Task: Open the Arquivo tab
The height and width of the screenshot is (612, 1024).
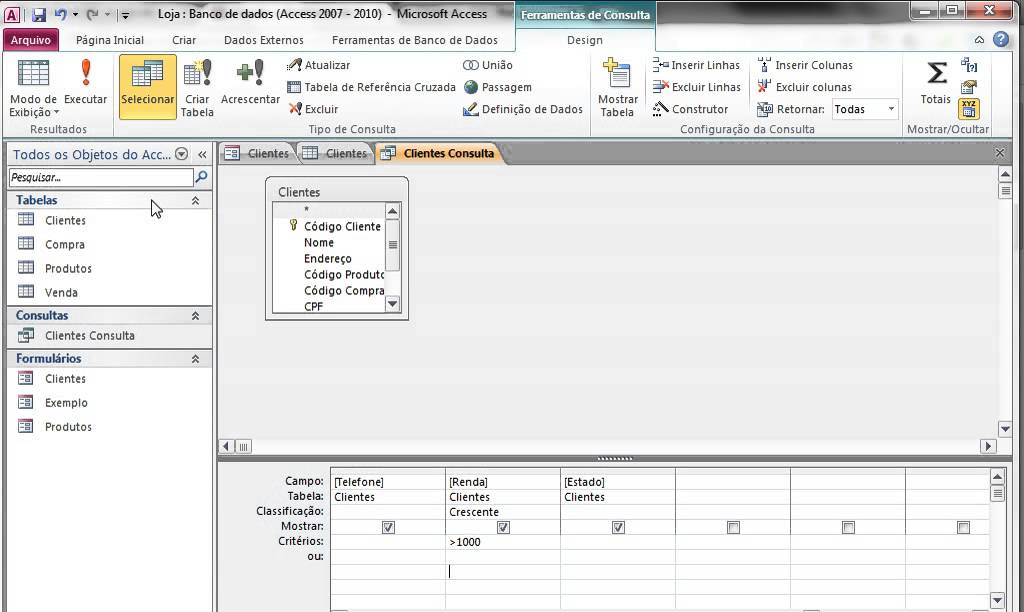Action: tap(31, 40)
